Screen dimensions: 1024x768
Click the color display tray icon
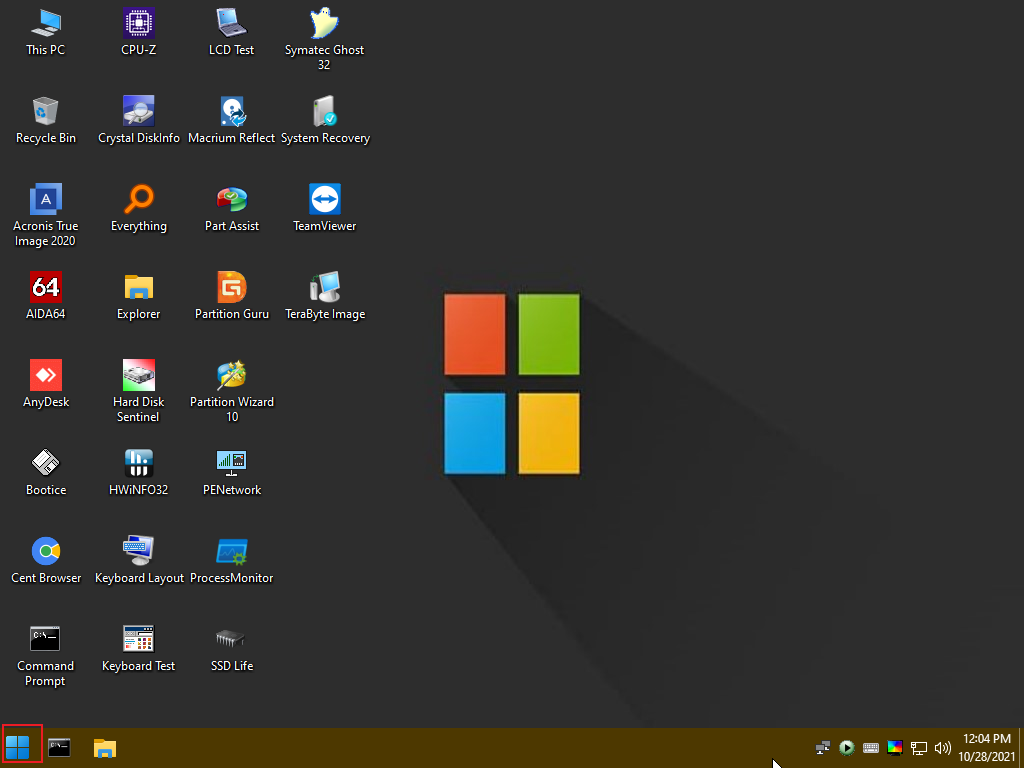click(x=895, y=748)
